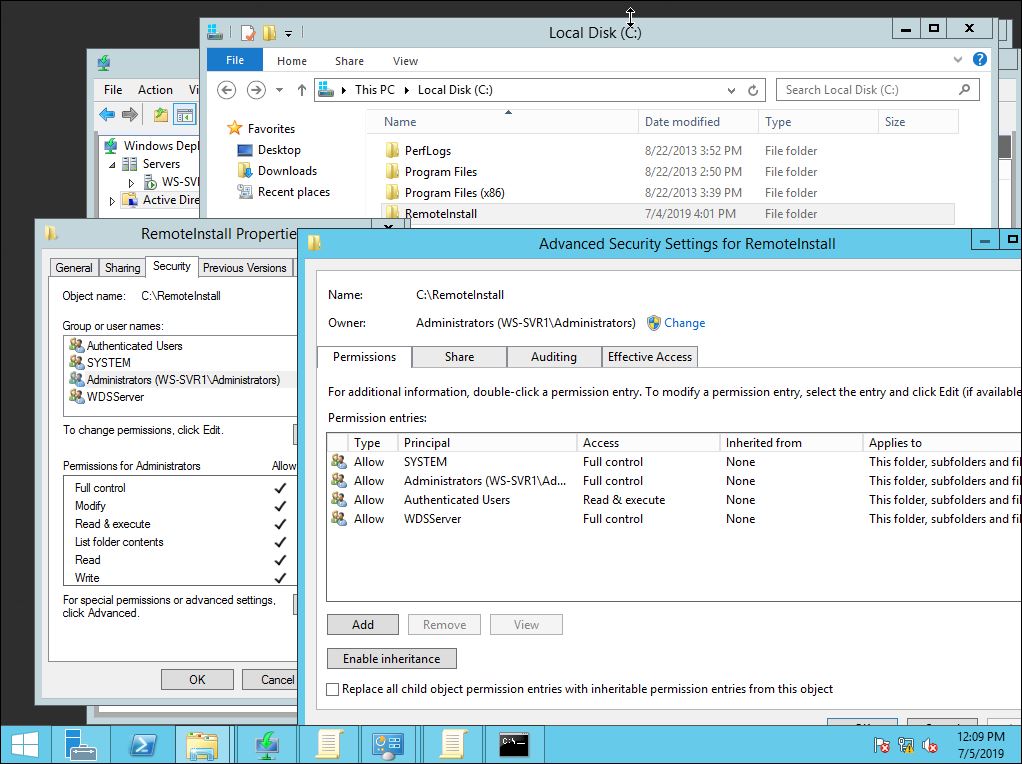Open the Home ribbon tab
Screen dimensions: 1022x764
click(291, 61)
